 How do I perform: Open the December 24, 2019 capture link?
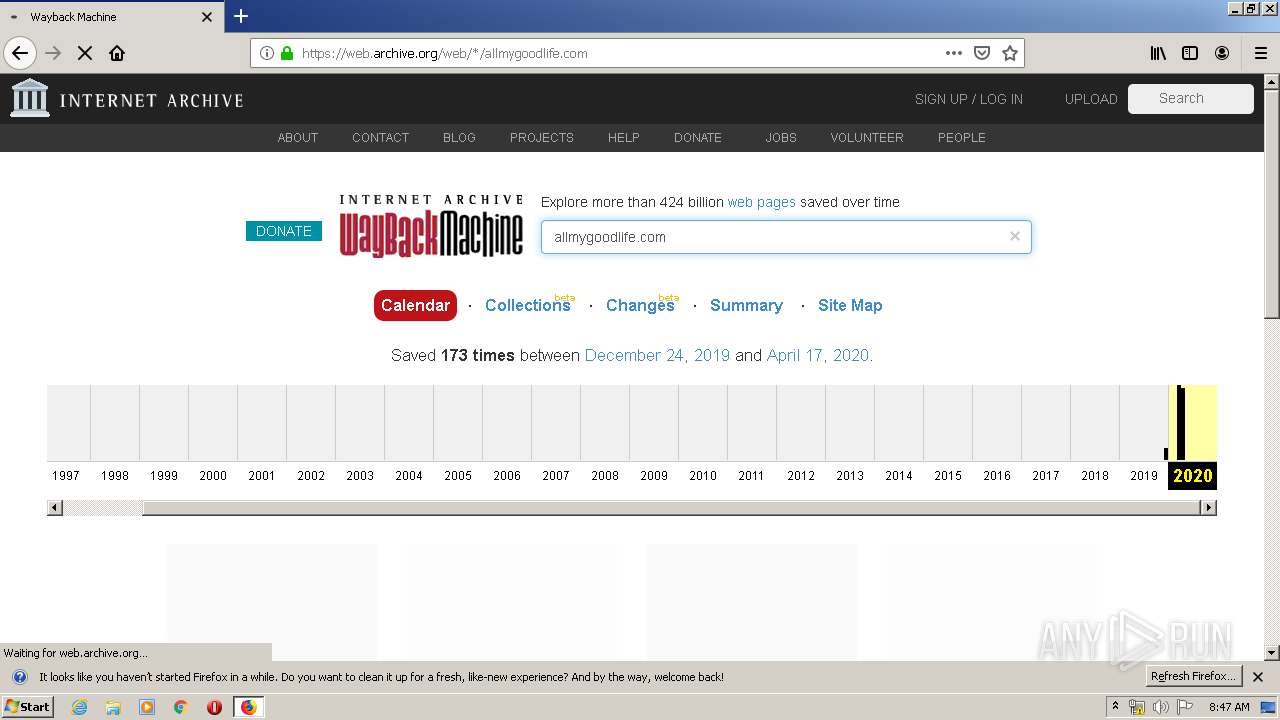pyautogui.click(x=657, y=355)
